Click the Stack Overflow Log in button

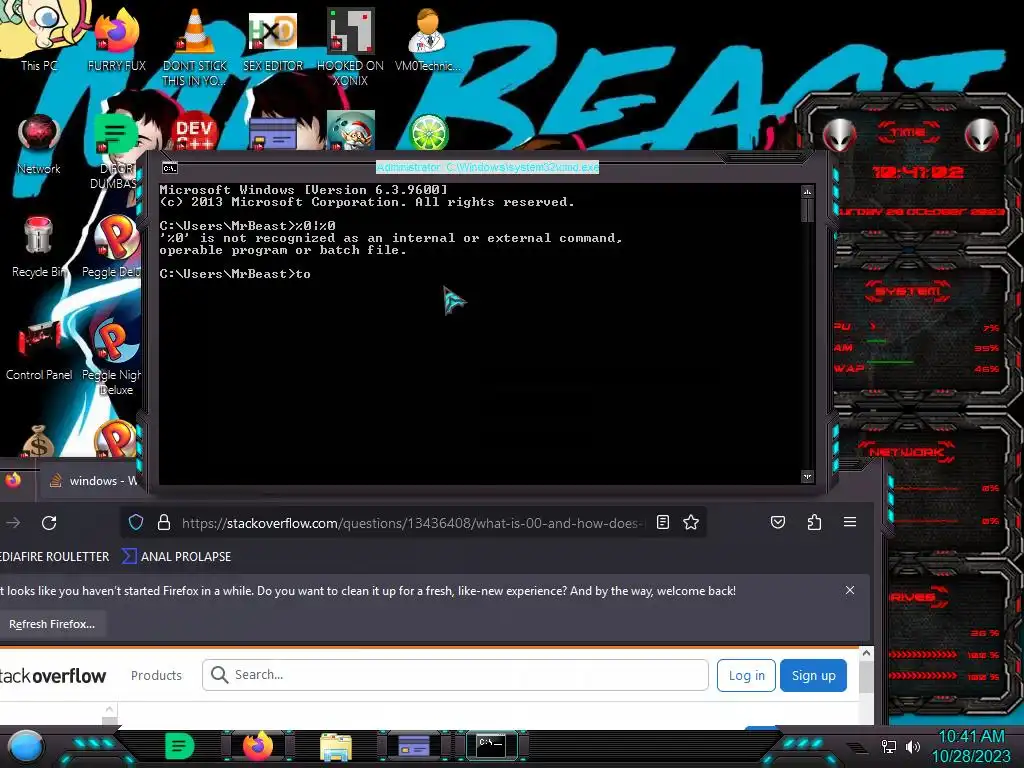(x=746, y=675)
